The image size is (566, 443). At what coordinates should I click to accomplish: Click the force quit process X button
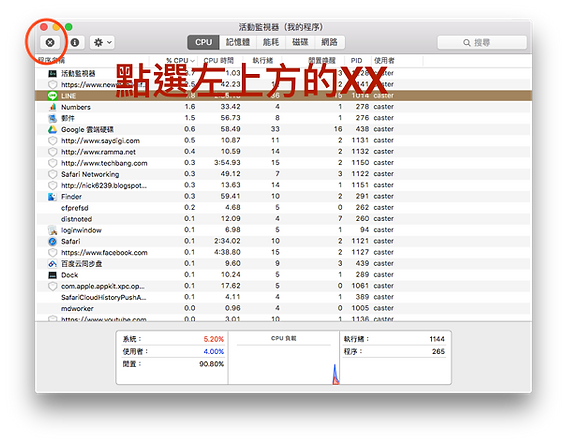coord(50,43)
